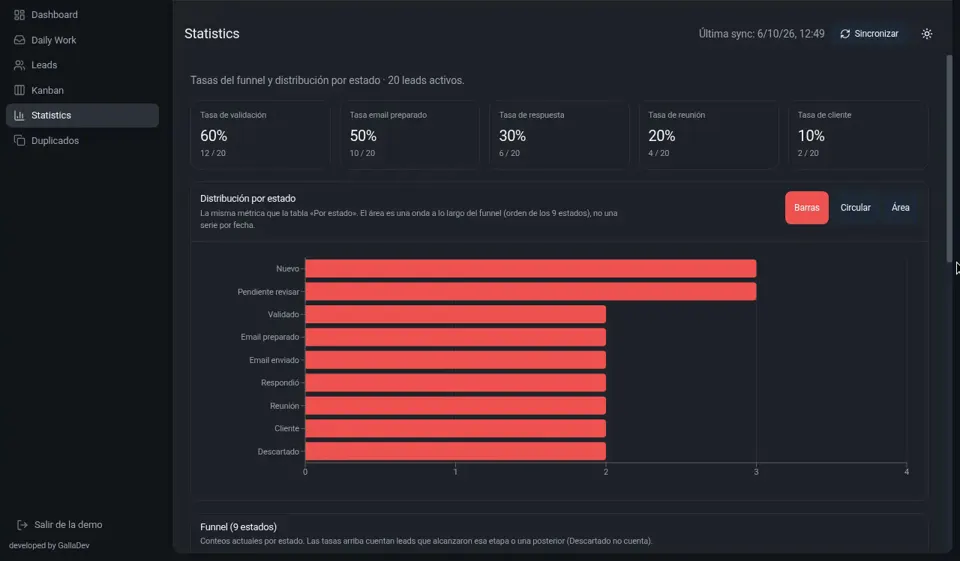Click the Sincronizar button label
Screen dimensions: 960x561
click(876, 34)
